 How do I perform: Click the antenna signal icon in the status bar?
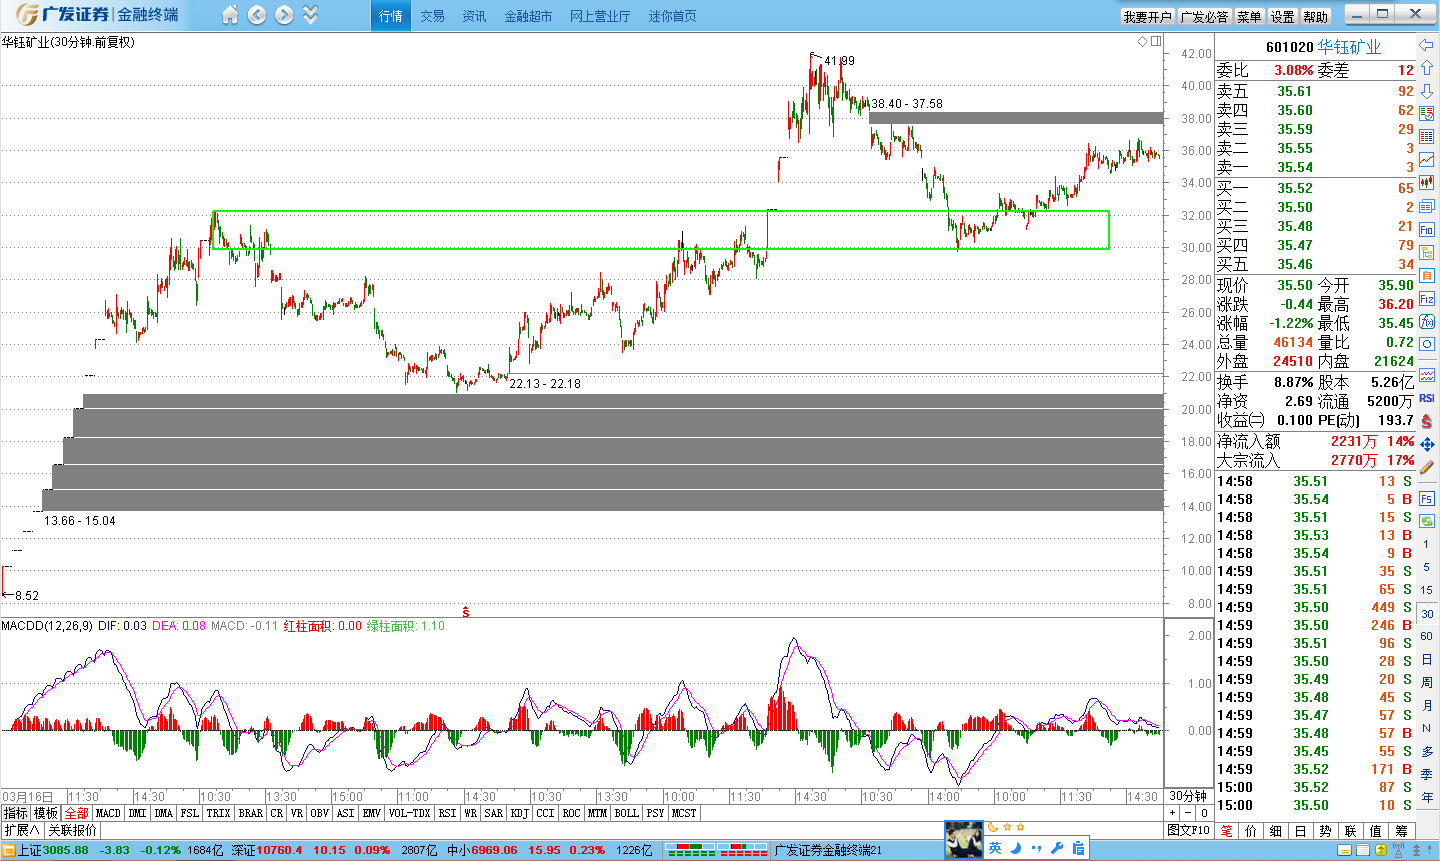(x=1398, y=850)
